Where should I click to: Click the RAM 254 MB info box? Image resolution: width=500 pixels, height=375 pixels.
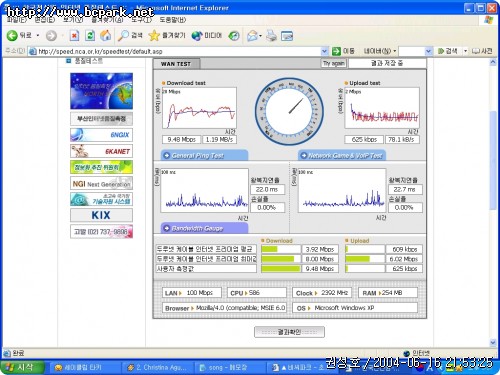(x=388, y=293)
